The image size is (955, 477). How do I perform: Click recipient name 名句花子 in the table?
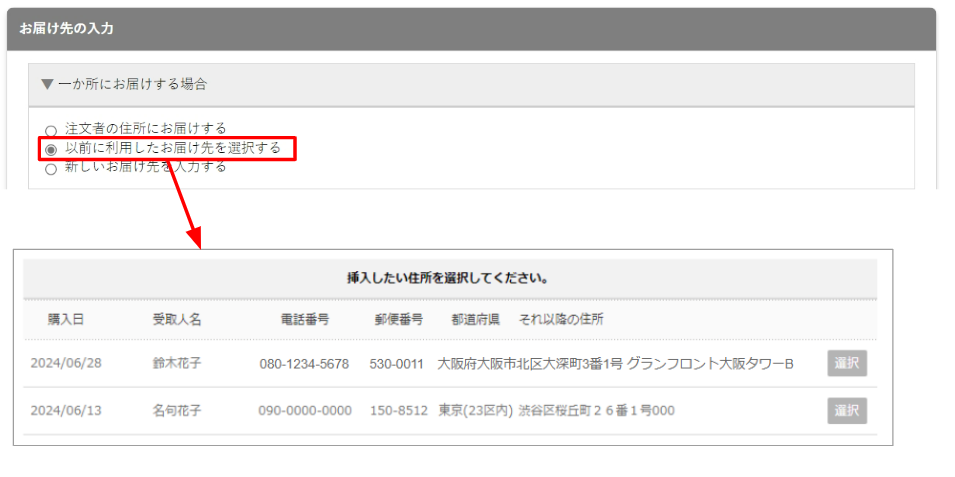point(177,411)
